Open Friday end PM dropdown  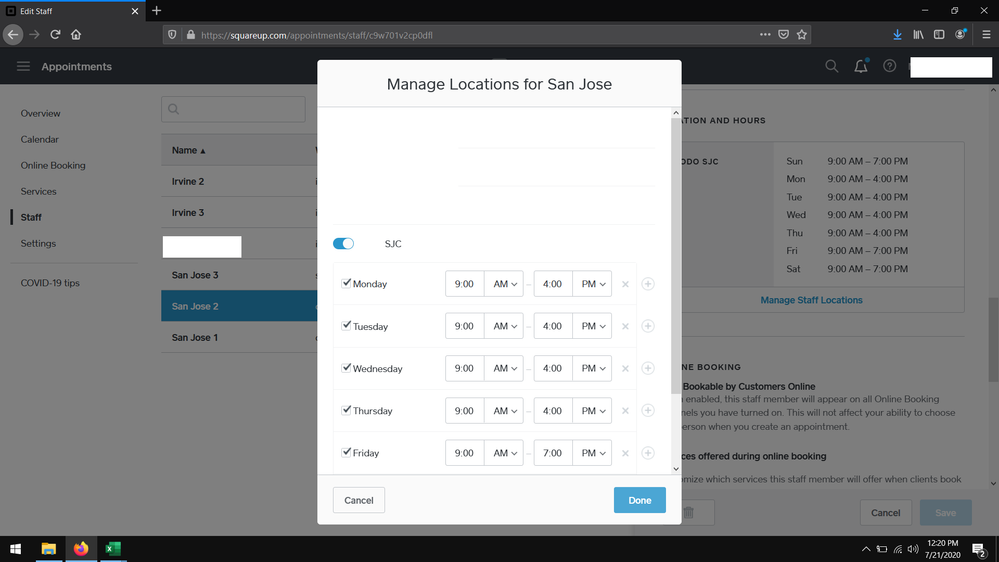click(592, 453)
